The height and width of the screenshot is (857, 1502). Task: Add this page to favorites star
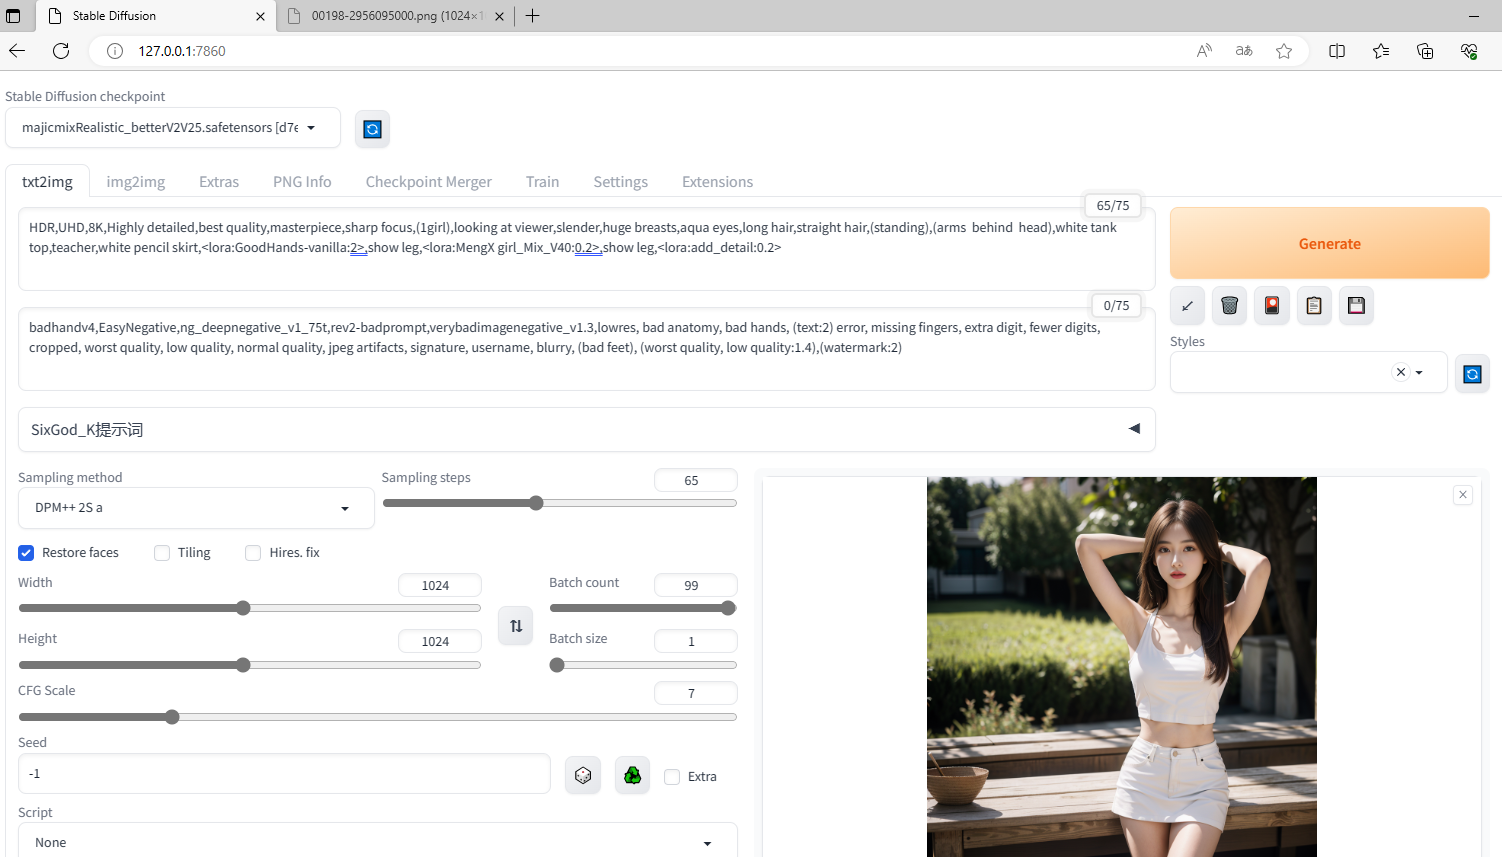tap(1284, 51)
